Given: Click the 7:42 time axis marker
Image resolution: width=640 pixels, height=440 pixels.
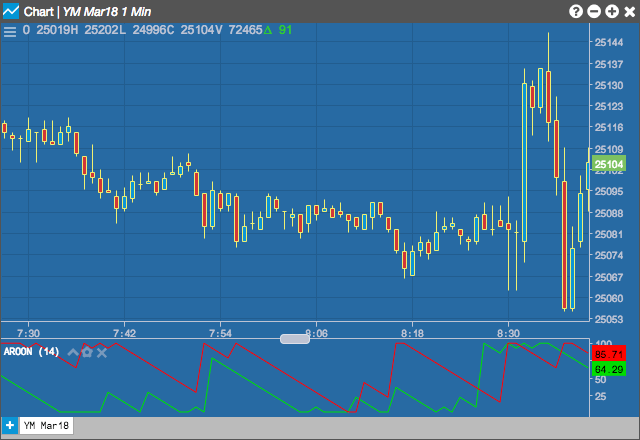Looking at the screenshot, I should point(124,333).
